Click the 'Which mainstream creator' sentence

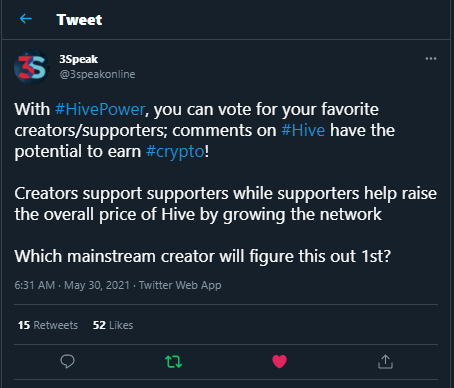203,256
